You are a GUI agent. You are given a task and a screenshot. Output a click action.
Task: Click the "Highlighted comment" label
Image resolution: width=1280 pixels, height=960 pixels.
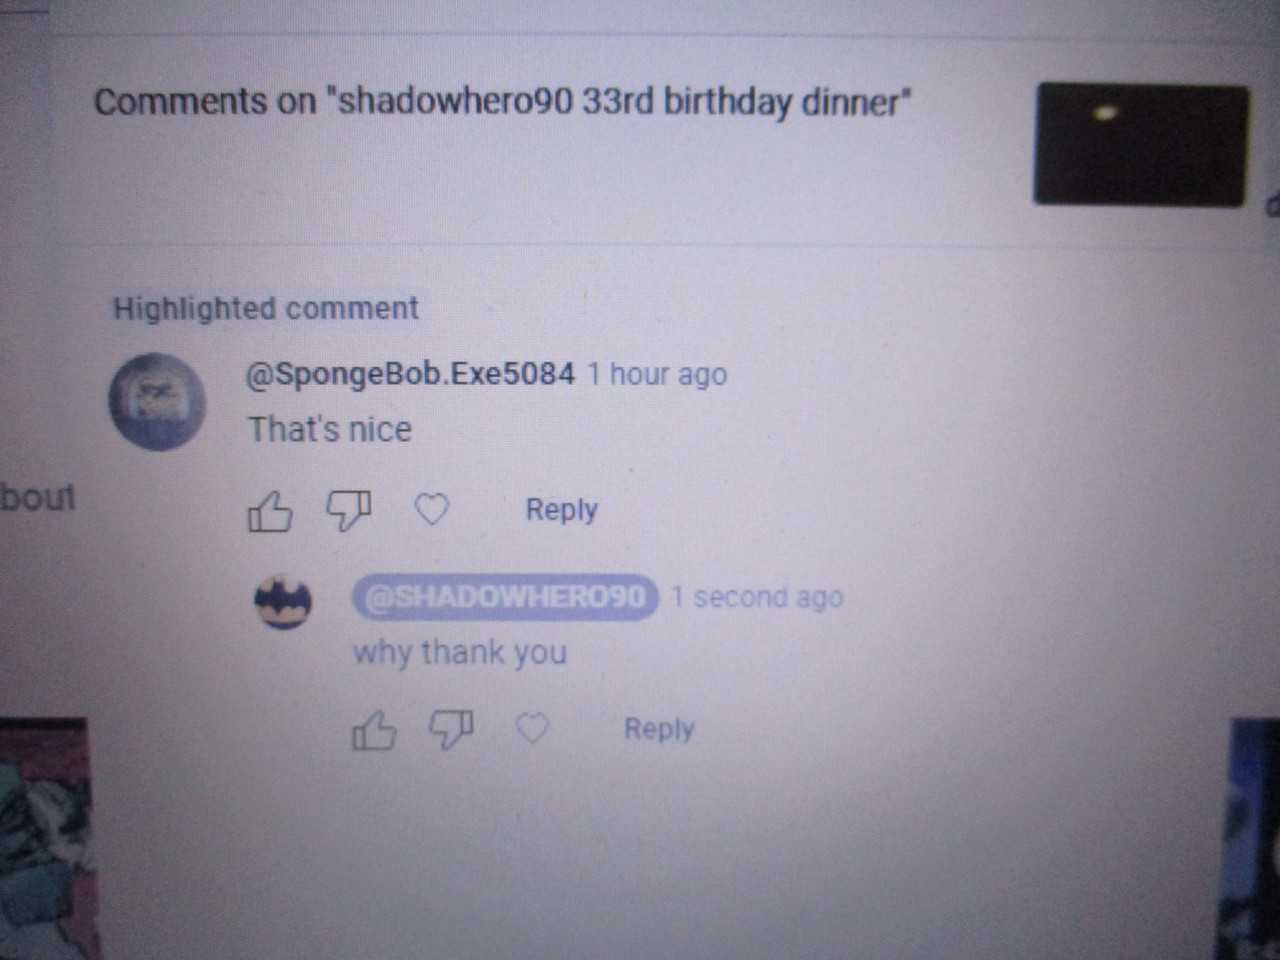point(265,308)
